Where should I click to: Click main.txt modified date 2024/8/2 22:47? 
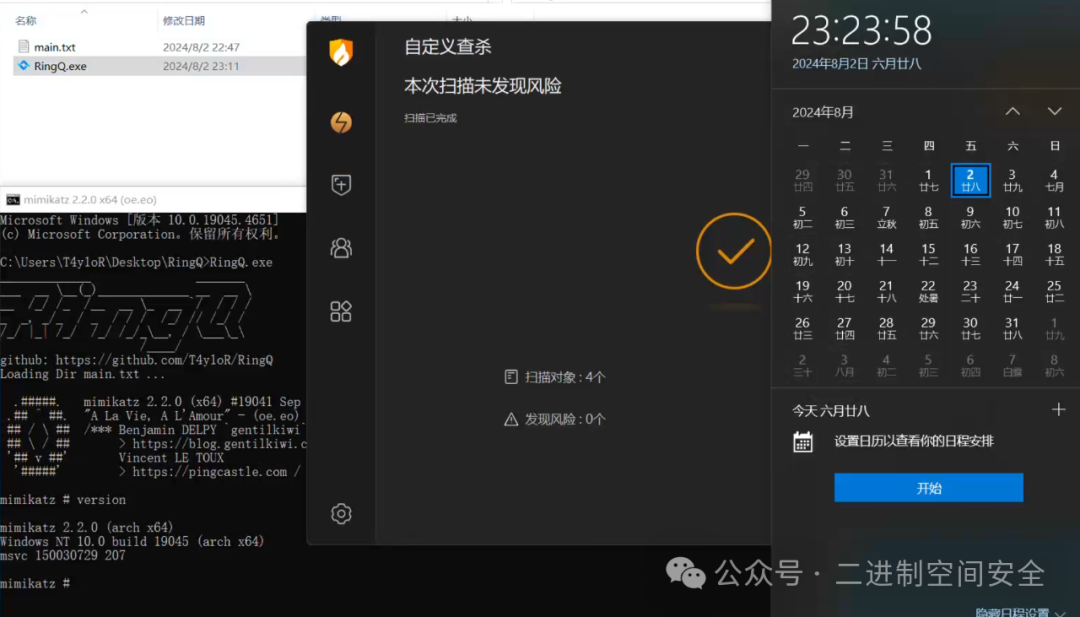pyautogui.click(x=201, y=47)
